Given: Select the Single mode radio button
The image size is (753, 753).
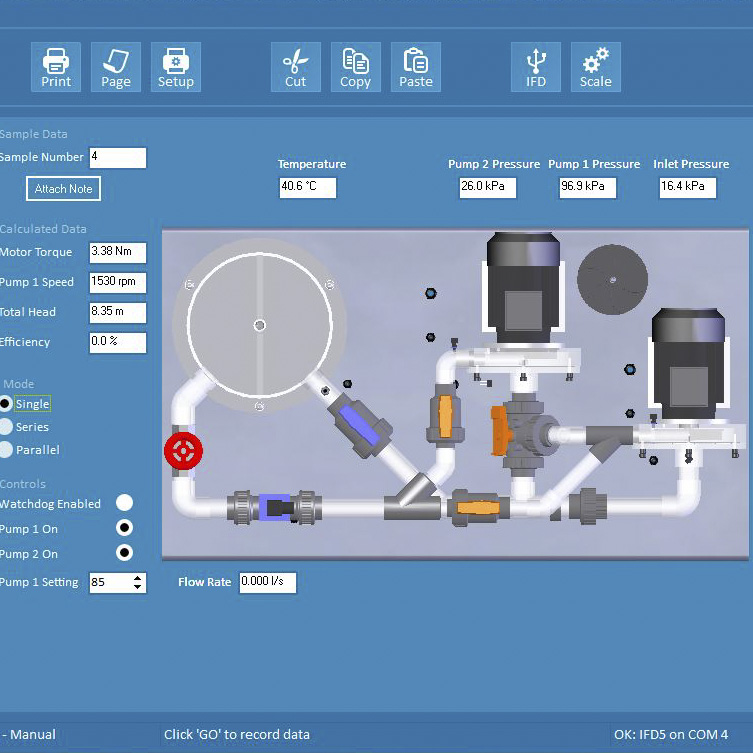Looking at the screenshot, I should [6, 404].
